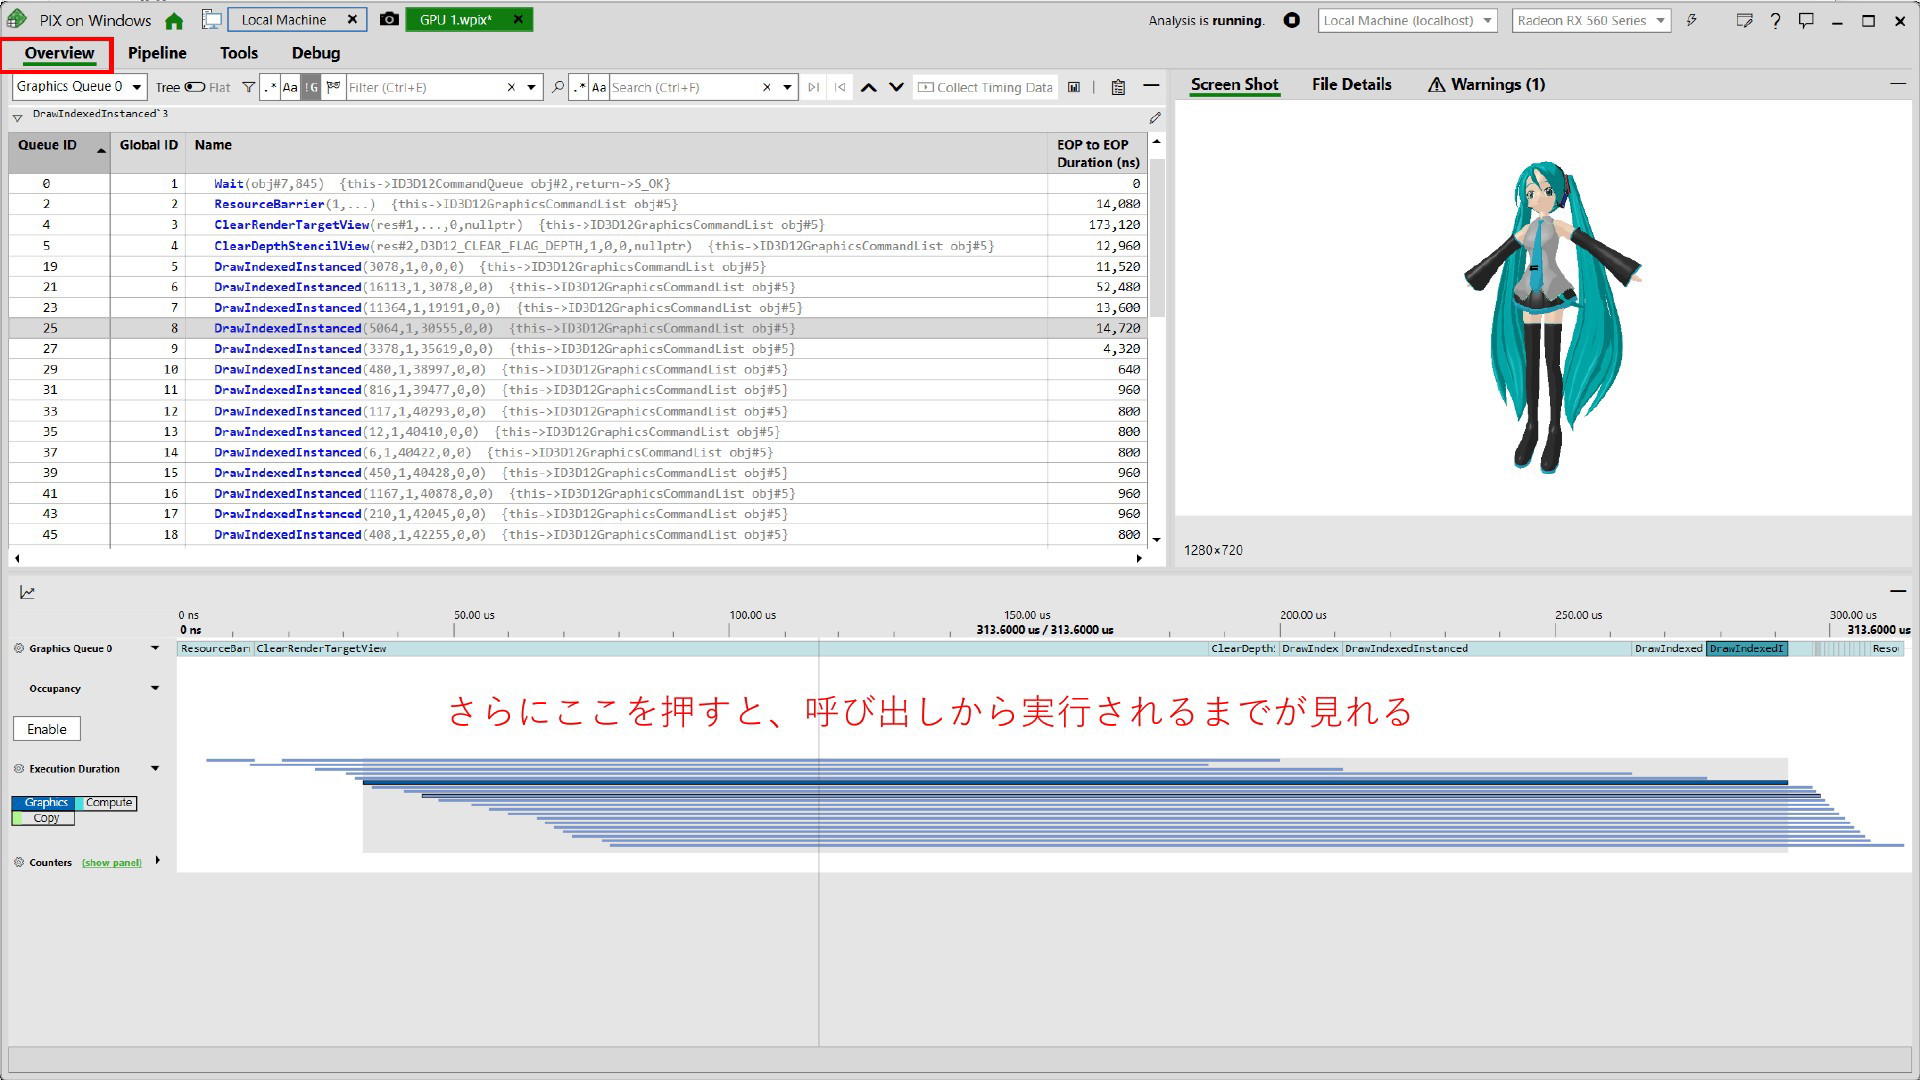Stop the running analysis
1920x1080 pixels.
(x=1292, y=20)
